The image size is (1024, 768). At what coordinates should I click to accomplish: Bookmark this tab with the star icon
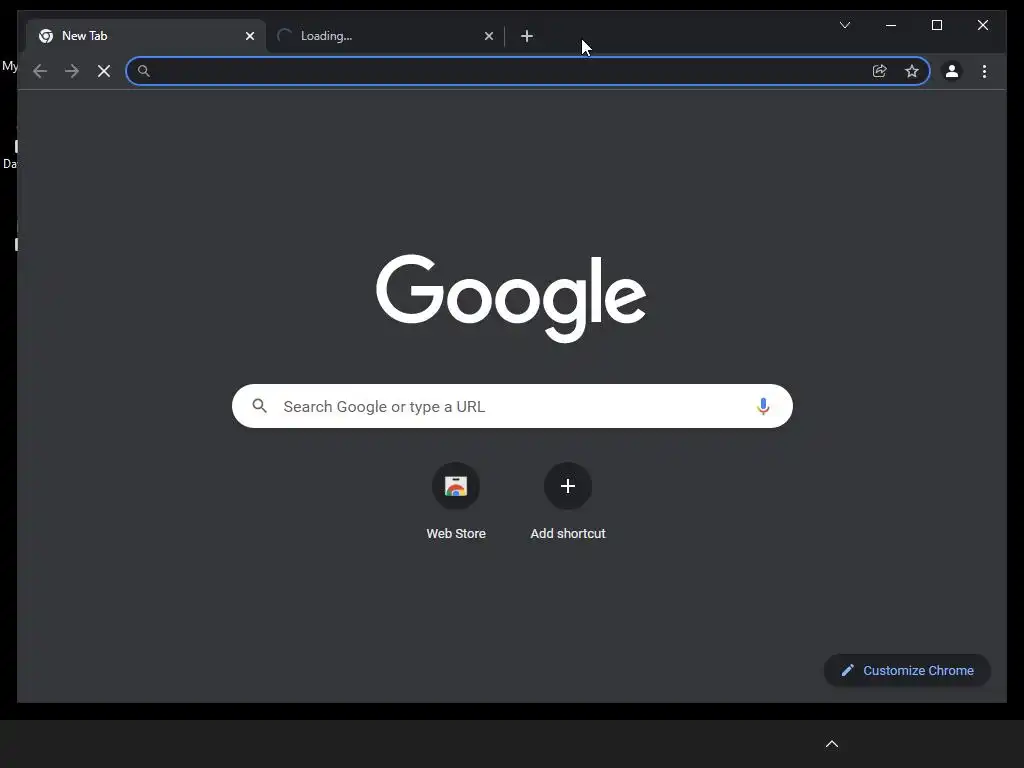(x=912, y=71)
